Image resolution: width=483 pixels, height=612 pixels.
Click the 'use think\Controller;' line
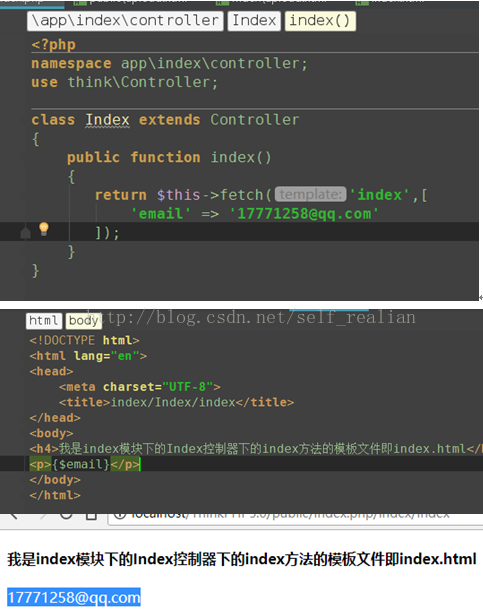[x=125, y=82]
